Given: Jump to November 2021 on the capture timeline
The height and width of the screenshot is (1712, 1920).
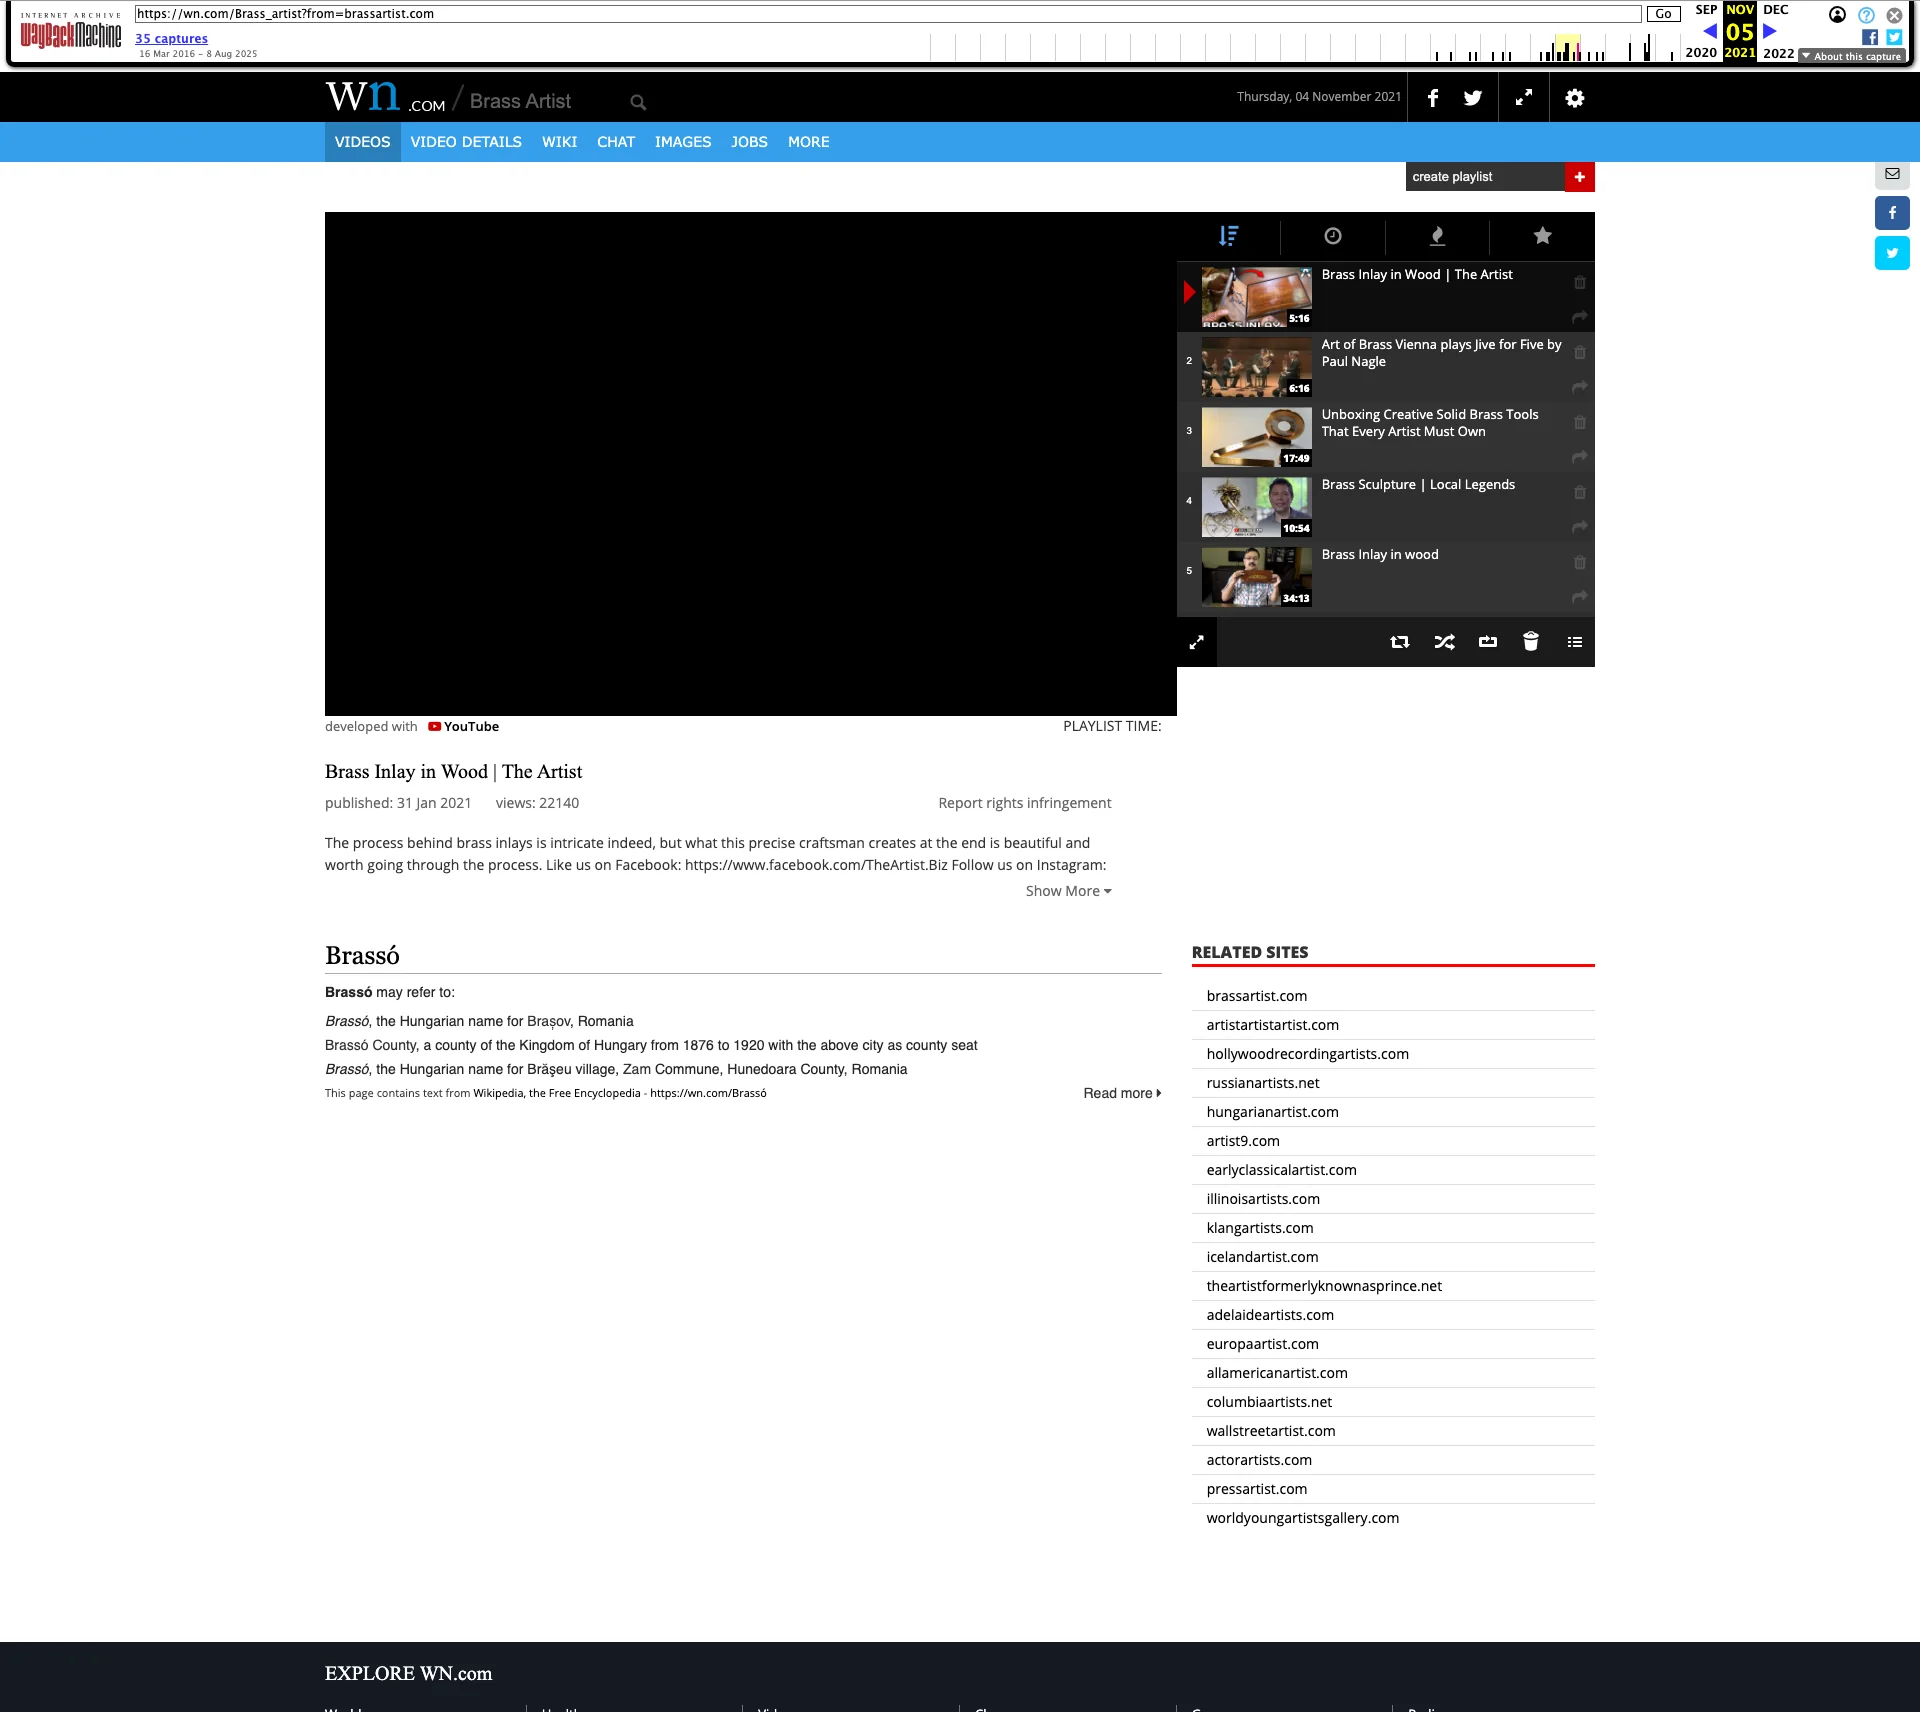Looking at the screenshot, I should pos(1738,30).
